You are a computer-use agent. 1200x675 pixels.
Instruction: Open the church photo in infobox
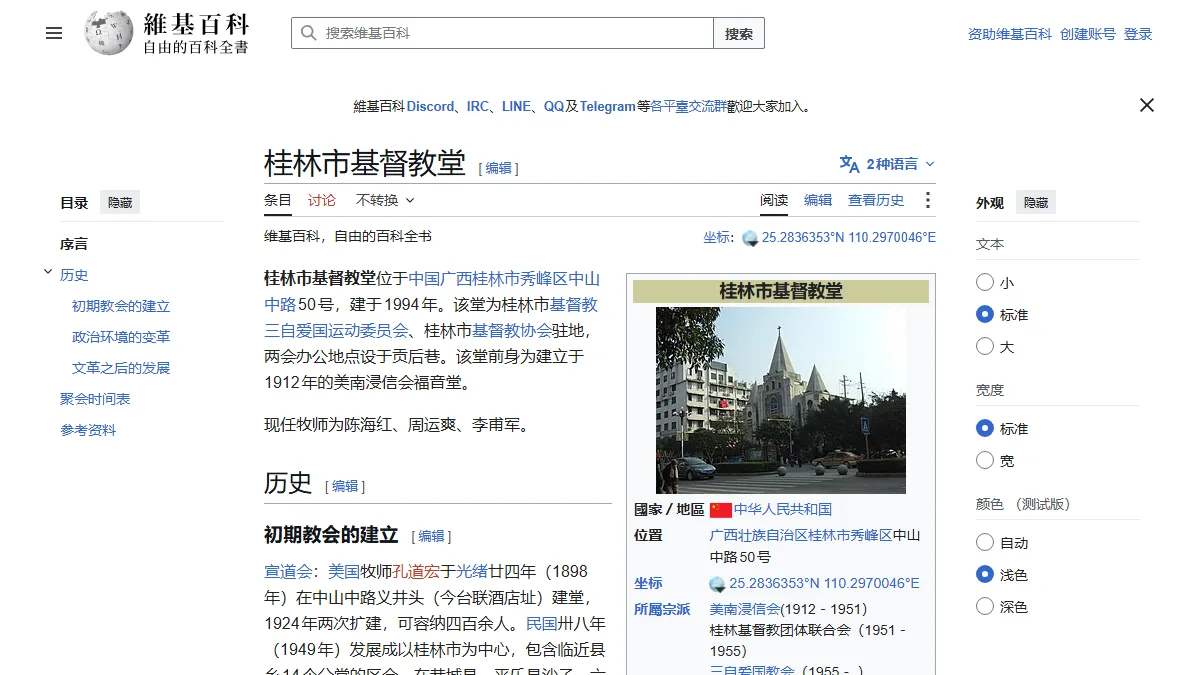click(x=781, y=400)
